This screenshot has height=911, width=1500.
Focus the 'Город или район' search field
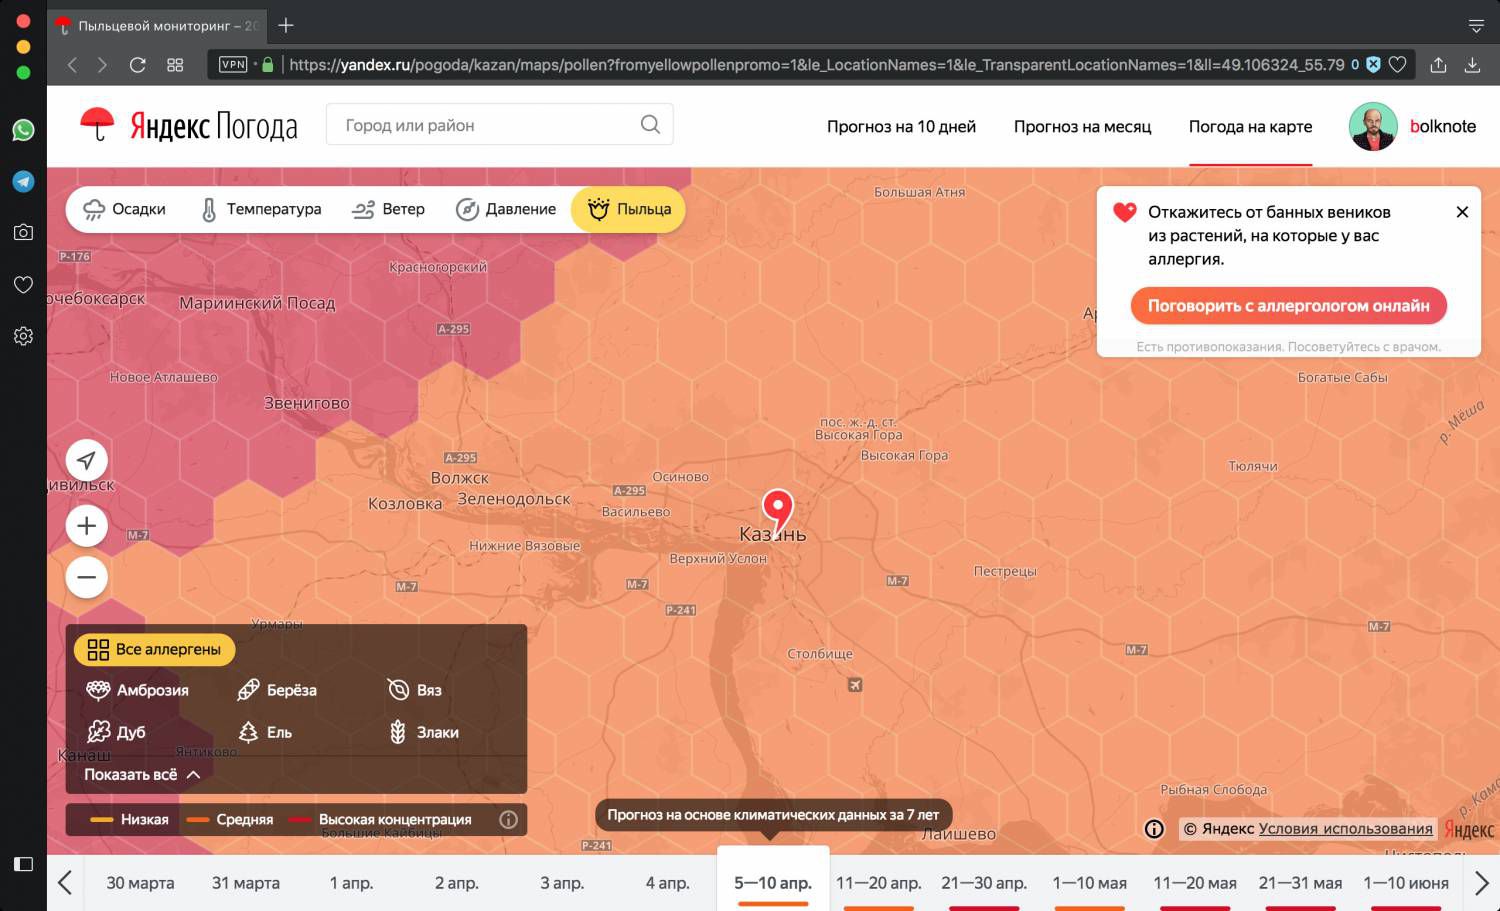(499, 124)
